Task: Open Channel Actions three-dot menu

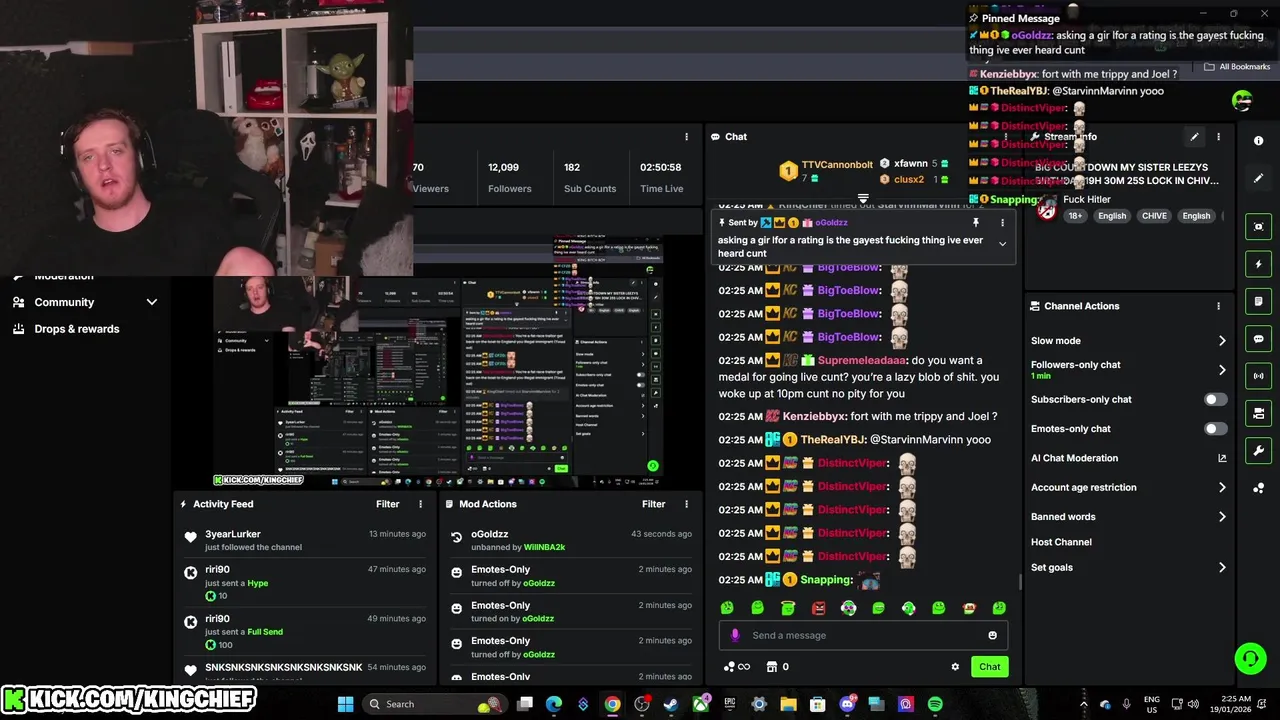Action: pyautogui.click(x=1218, y=306)
